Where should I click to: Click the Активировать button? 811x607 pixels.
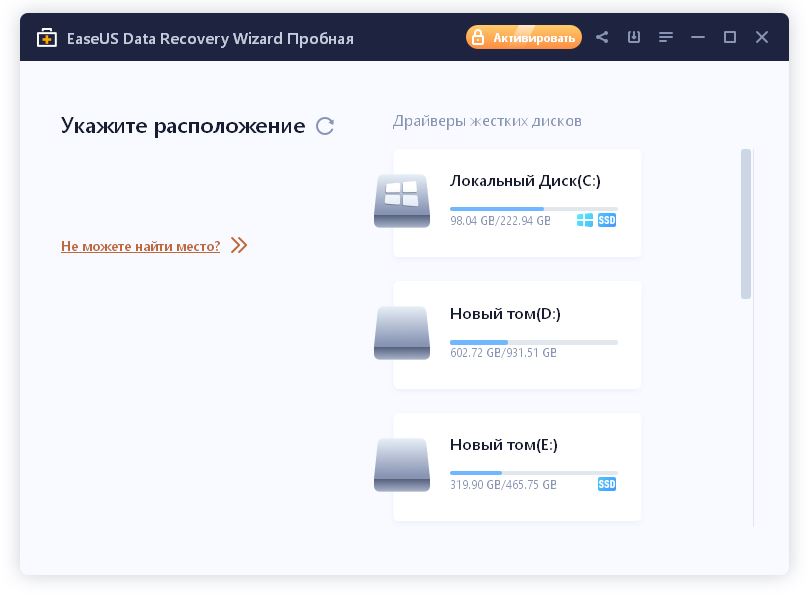pos(523,38)
